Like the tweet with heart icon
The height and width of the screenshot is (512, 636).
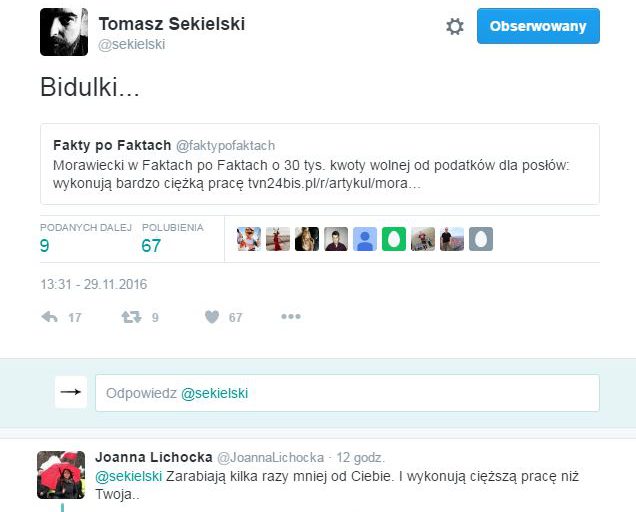tap(212, 317)
